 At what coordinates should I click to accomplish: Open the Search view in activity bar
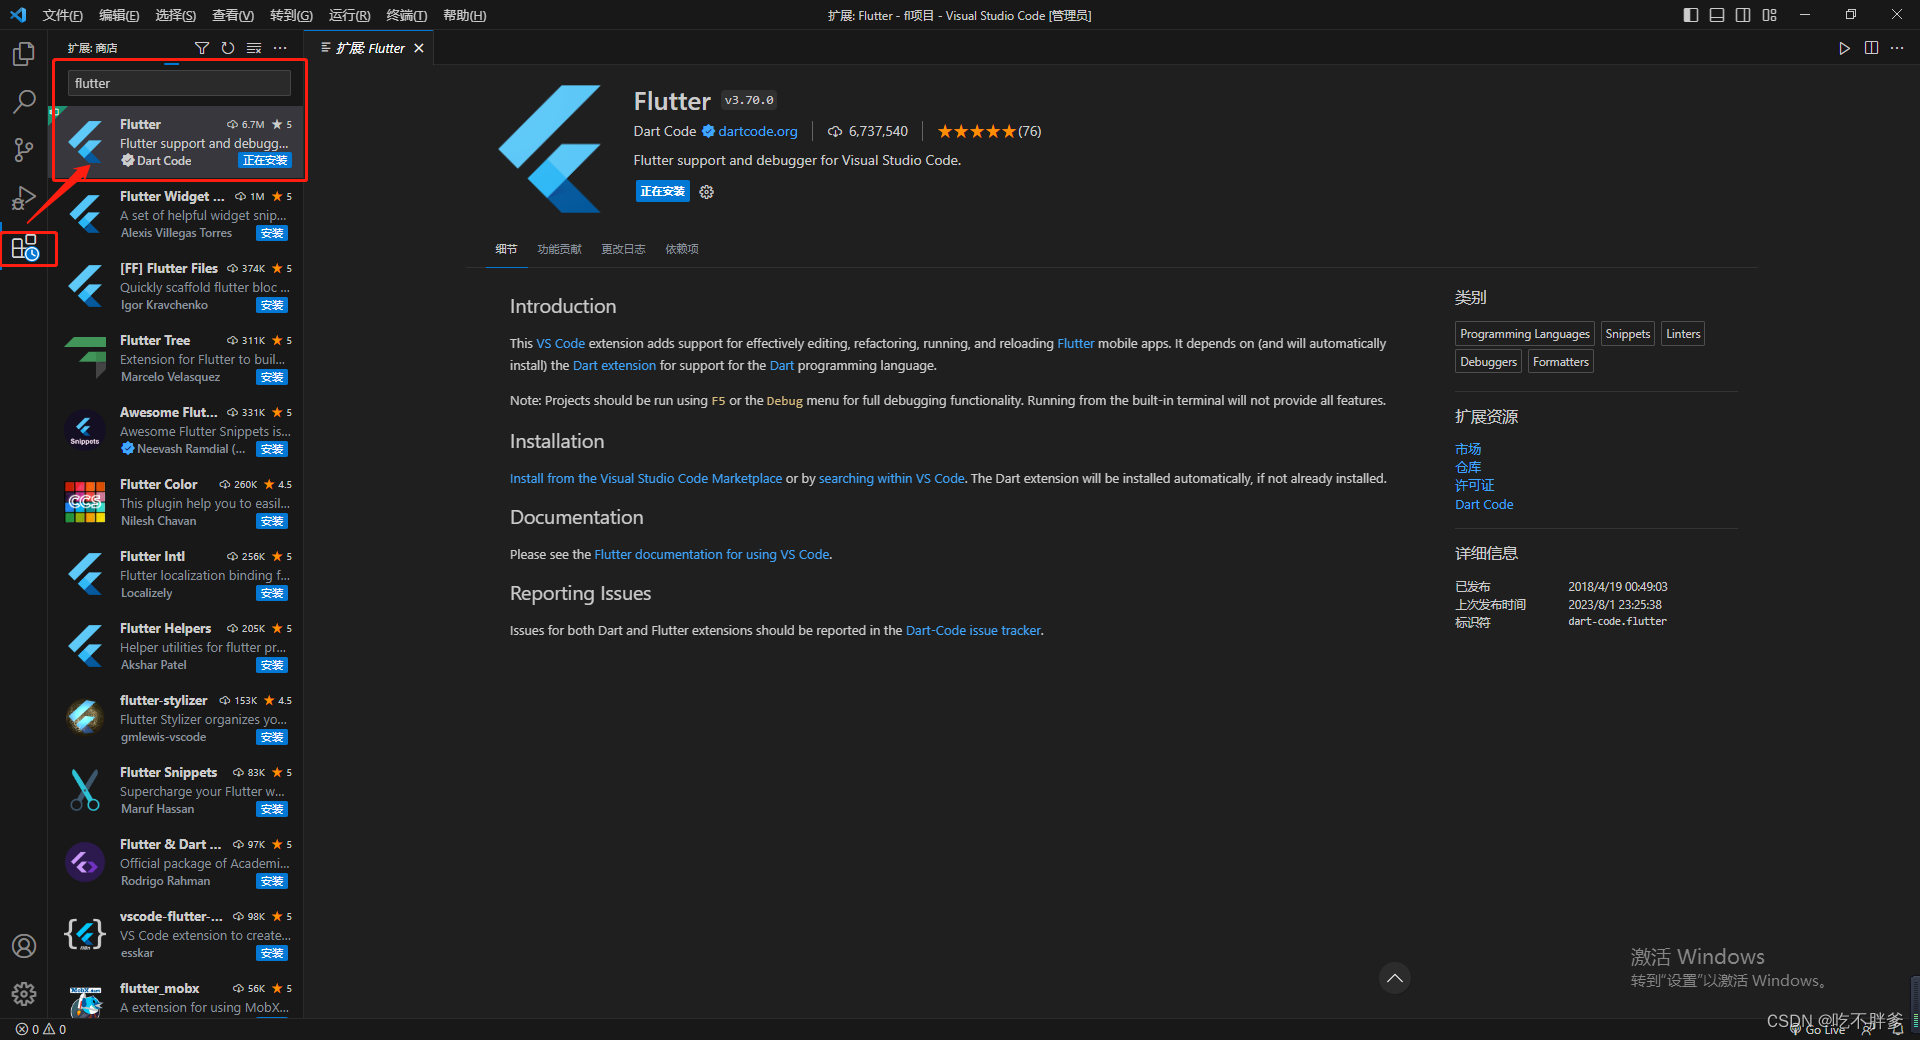(x=24, y=102)
